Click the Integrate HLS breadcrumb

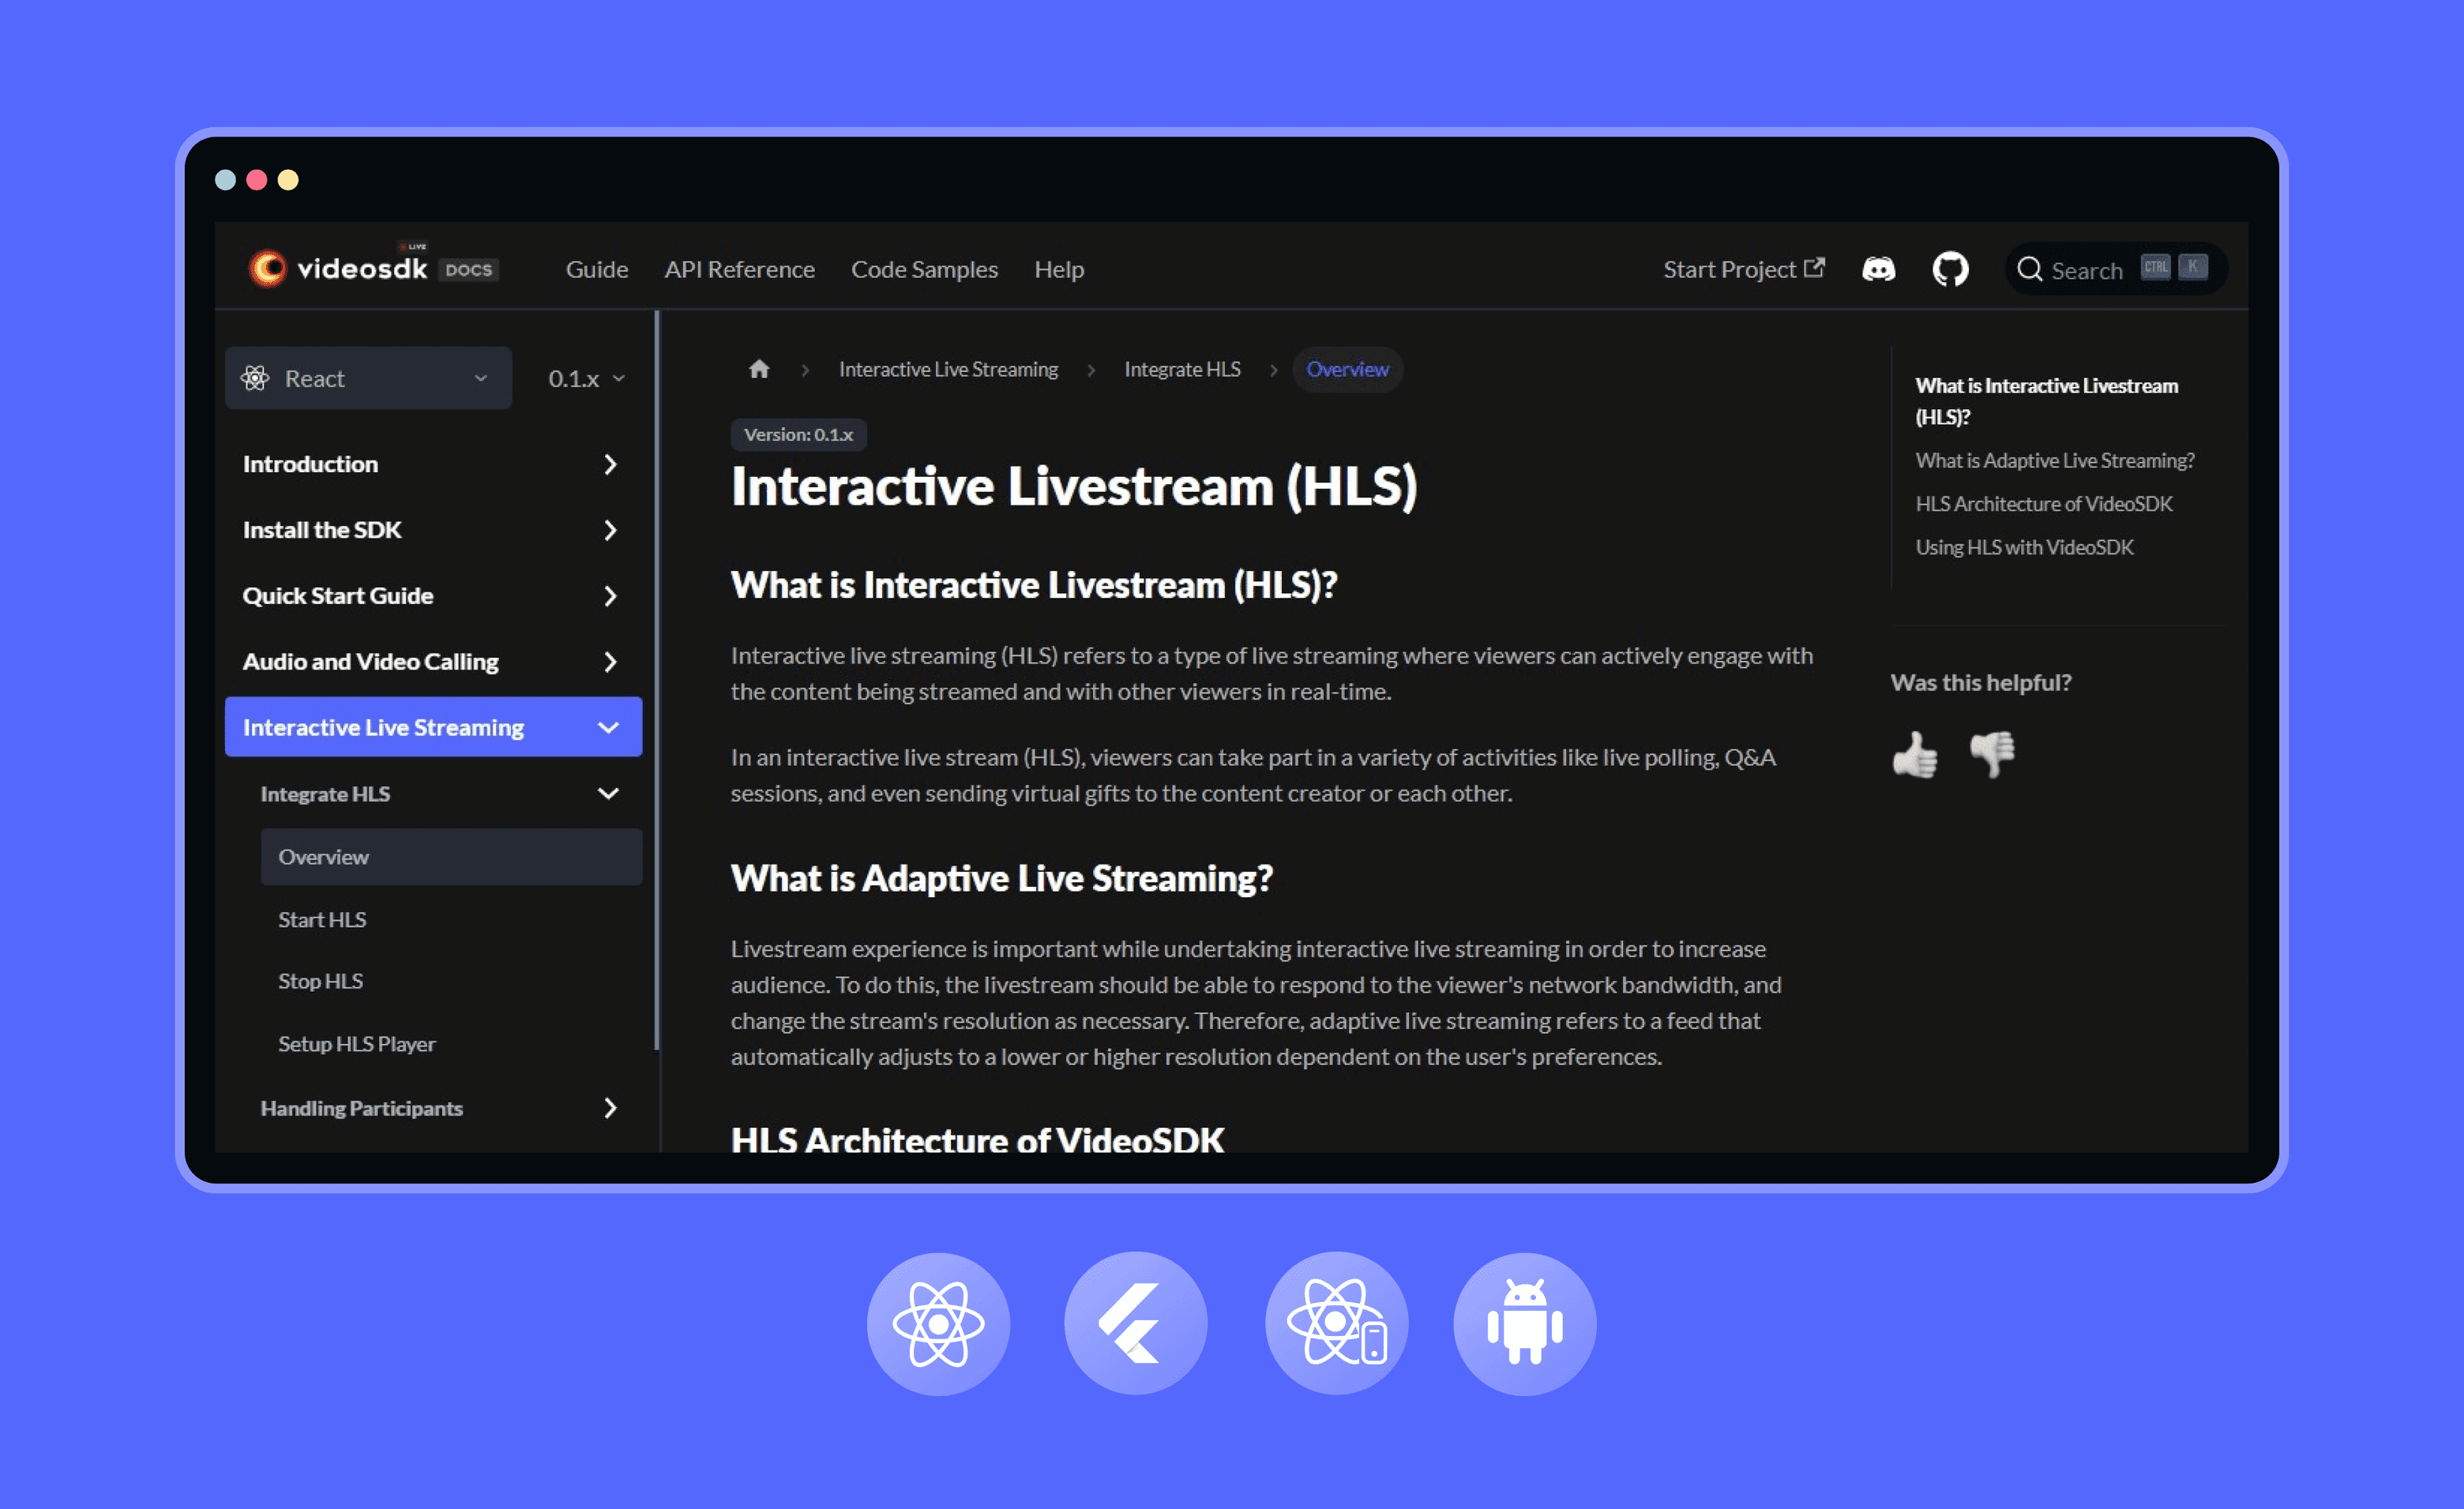click(1182, 369)
